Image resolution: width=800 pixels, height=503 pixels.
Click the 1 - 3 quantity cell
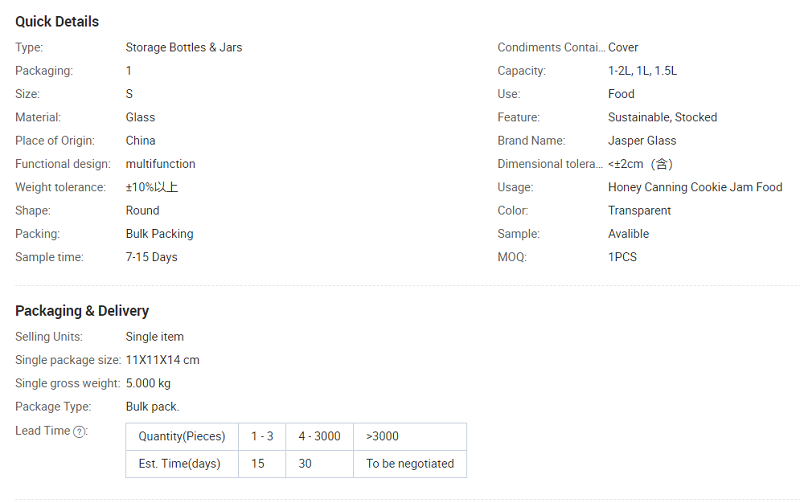[x=262, y=436]
